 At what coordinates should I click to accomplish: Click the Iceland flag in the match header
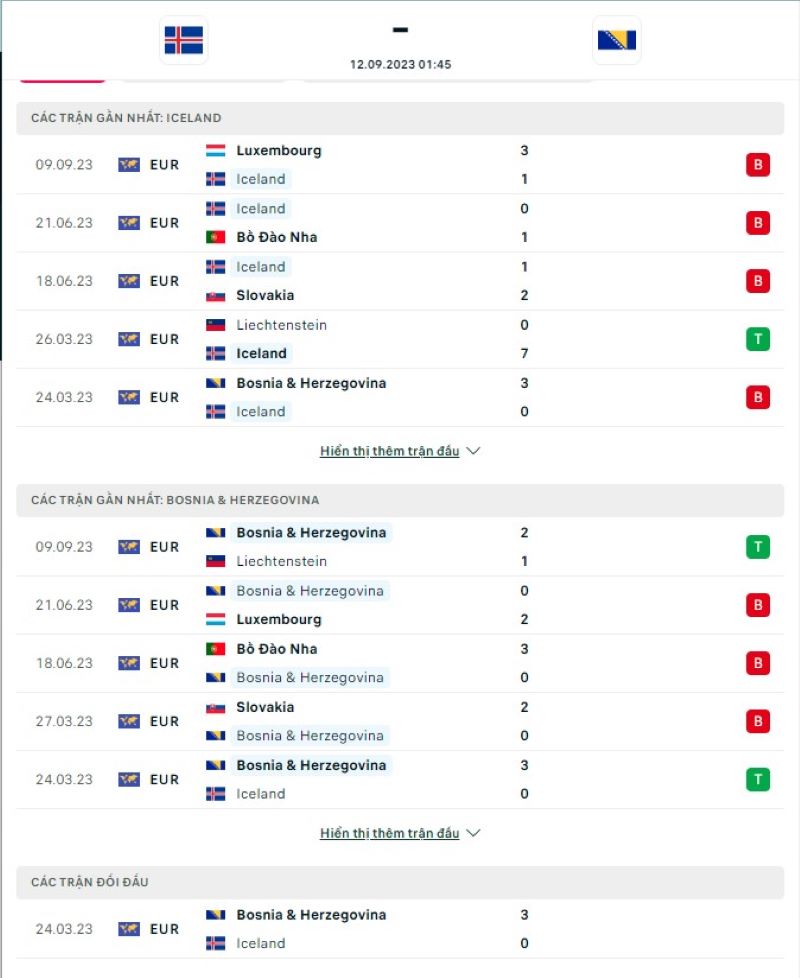pyautogui.click(x=183, y=40)
